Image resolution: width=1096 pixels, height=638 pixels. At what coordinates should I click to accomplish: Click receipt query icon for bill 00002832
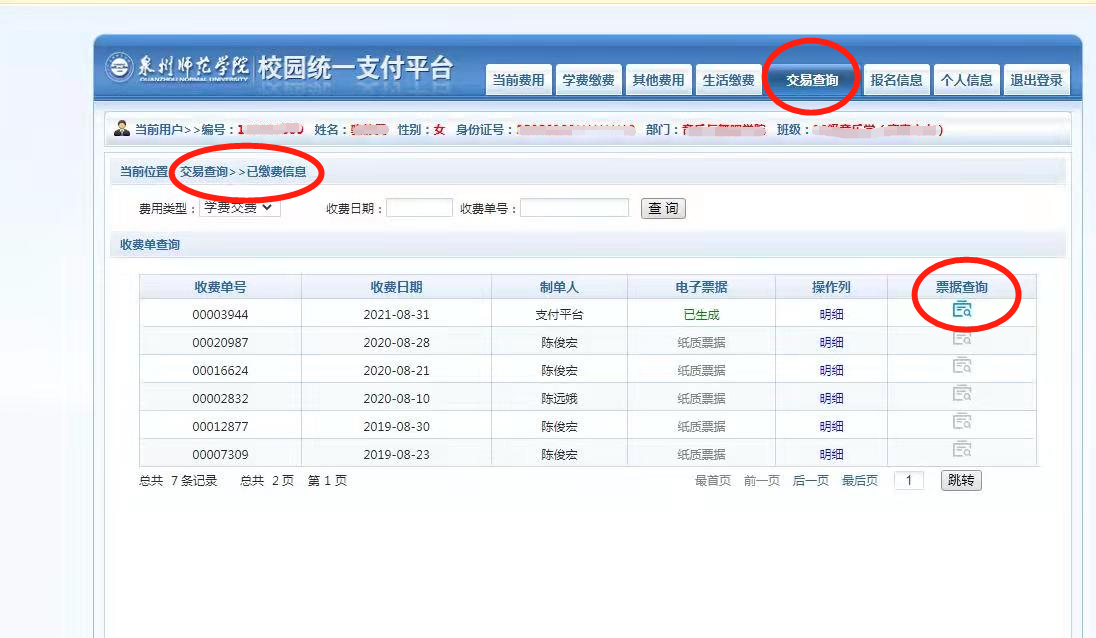(962, 393)
